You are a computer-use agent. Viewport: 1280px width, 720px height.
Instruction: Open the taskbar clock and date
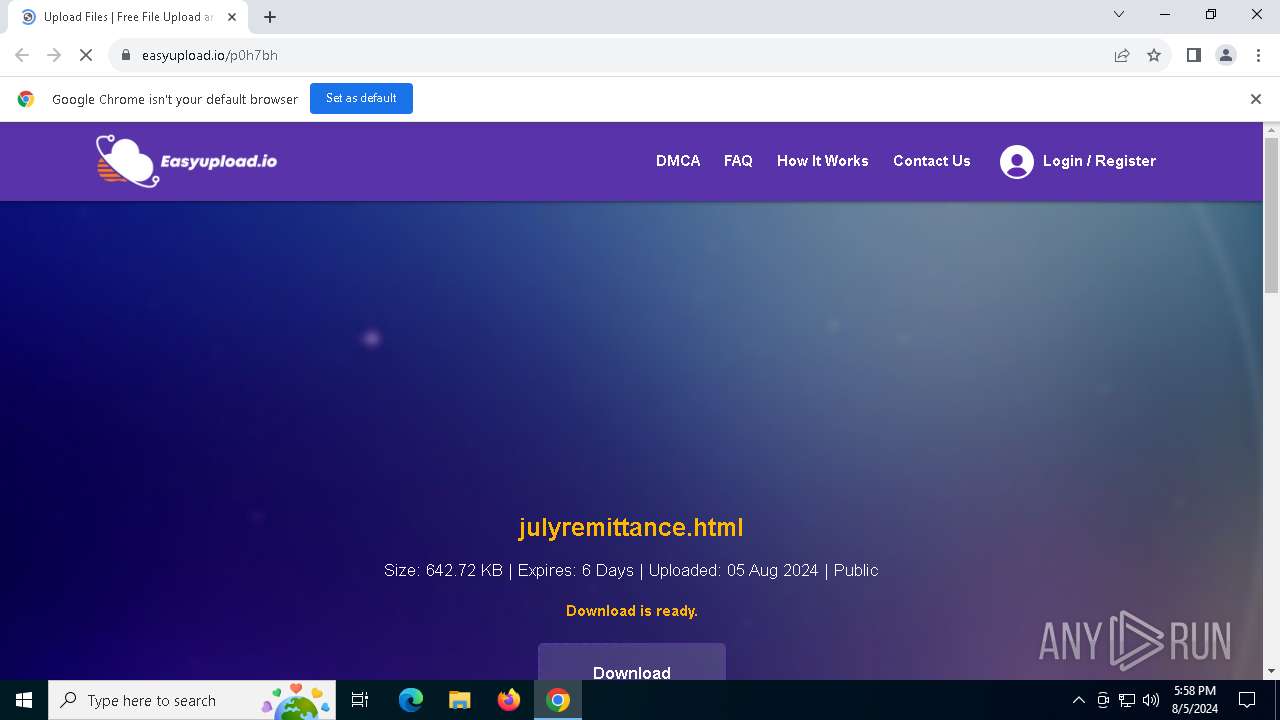click(x=1195, y=700)
